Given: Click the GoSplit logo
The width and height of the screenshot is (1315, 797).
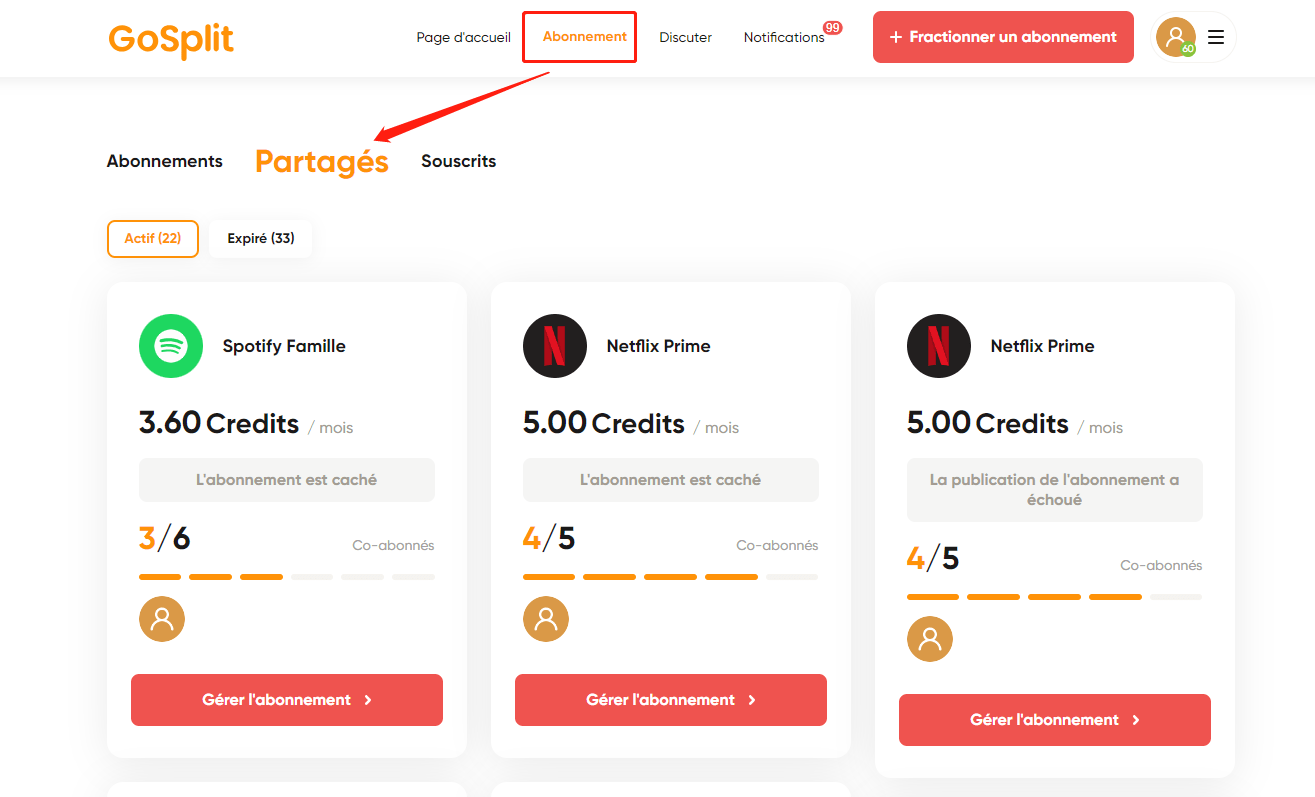Looking at the screenshot, I should [171, 39].
